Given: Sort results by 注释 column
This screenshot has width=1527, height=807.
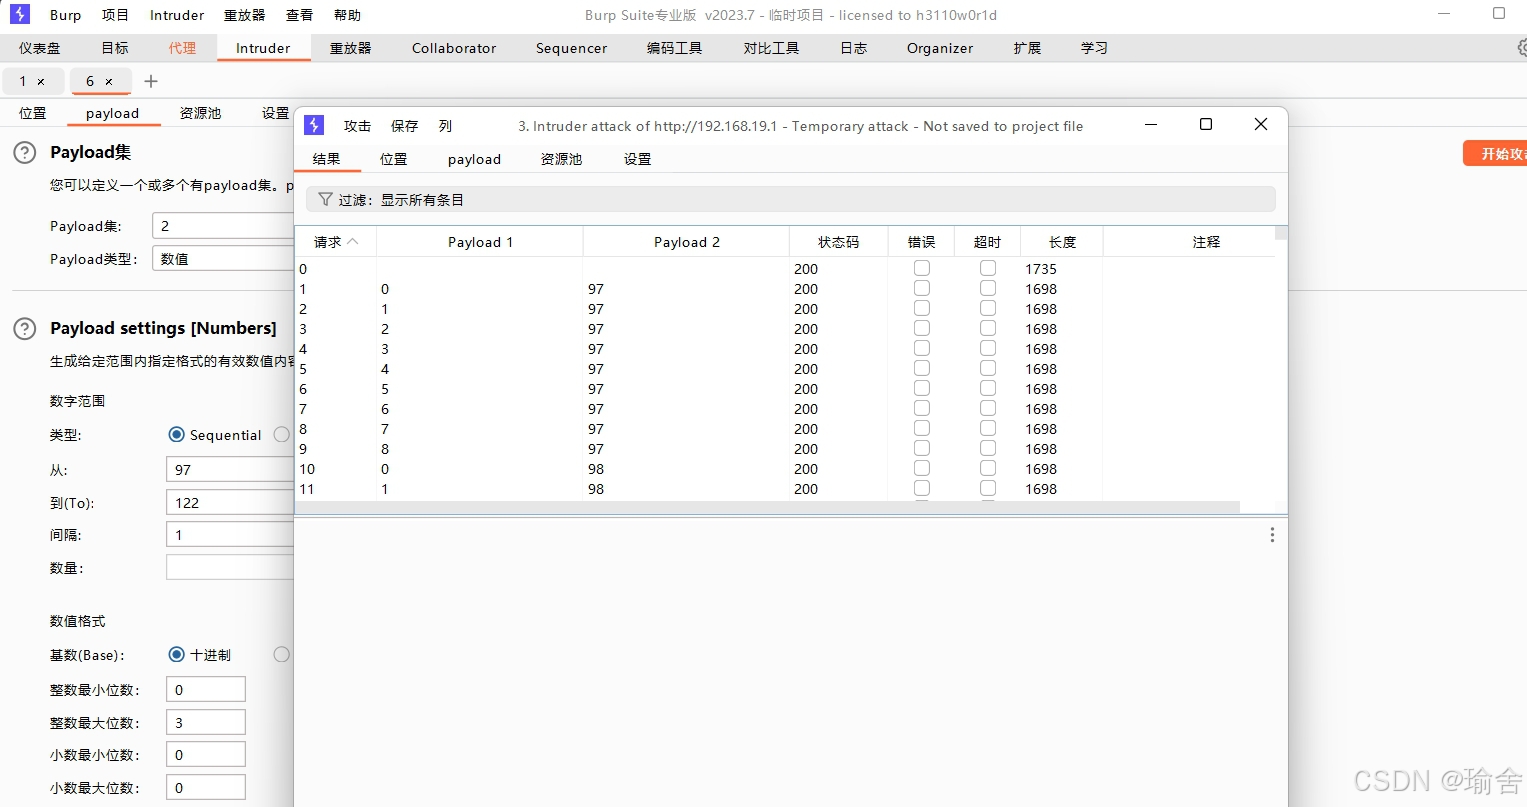Looking at the screenshot, I should [x=1206, y=242].
